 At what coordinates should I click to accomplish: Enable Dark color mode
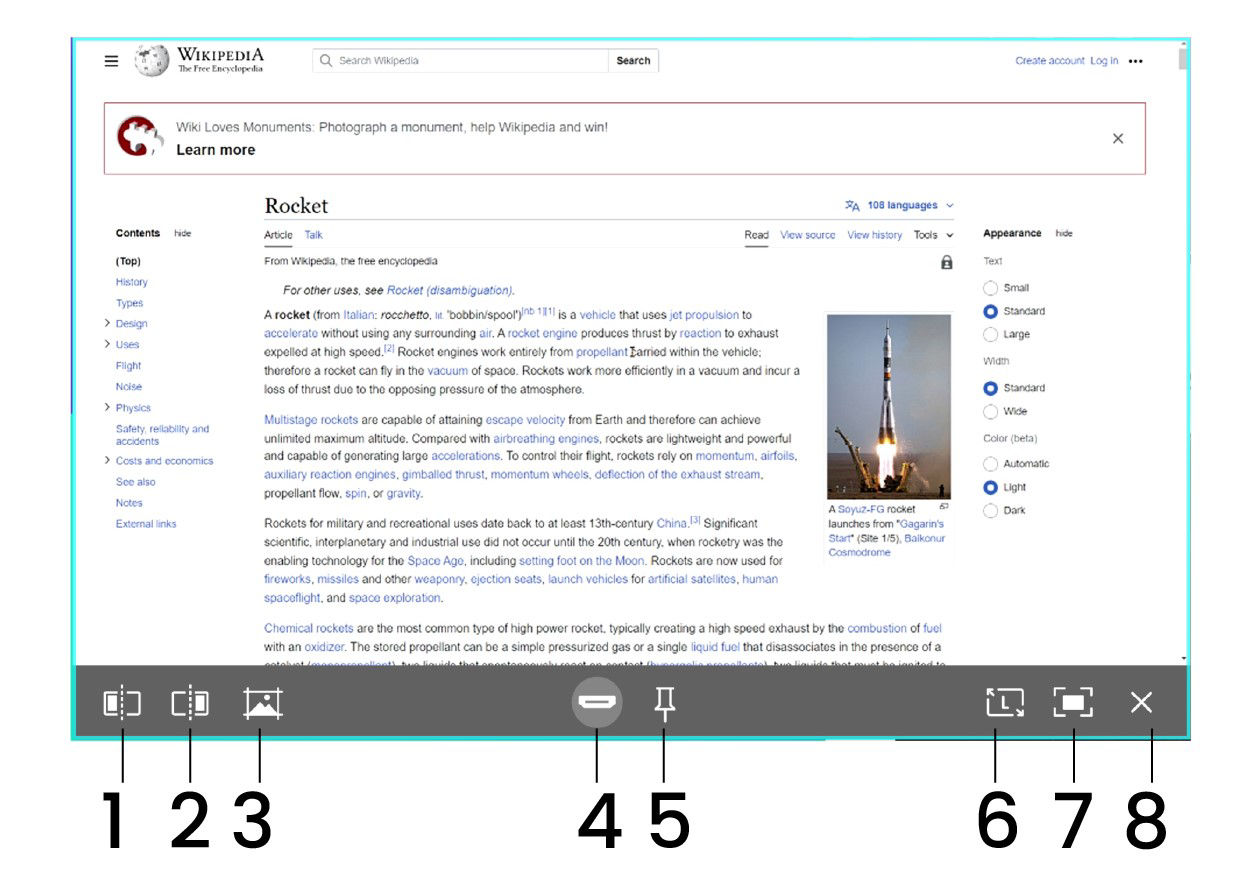click(991, 511)
